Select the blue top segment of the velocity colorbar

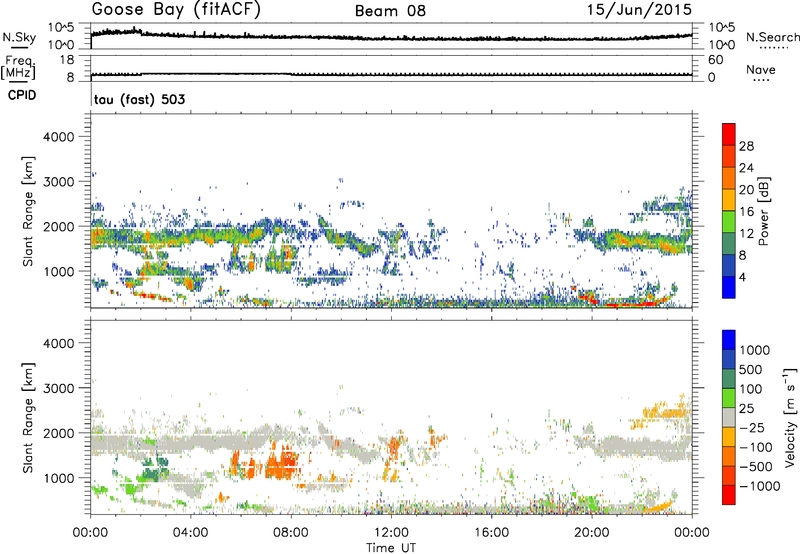[x=729, y=340]
